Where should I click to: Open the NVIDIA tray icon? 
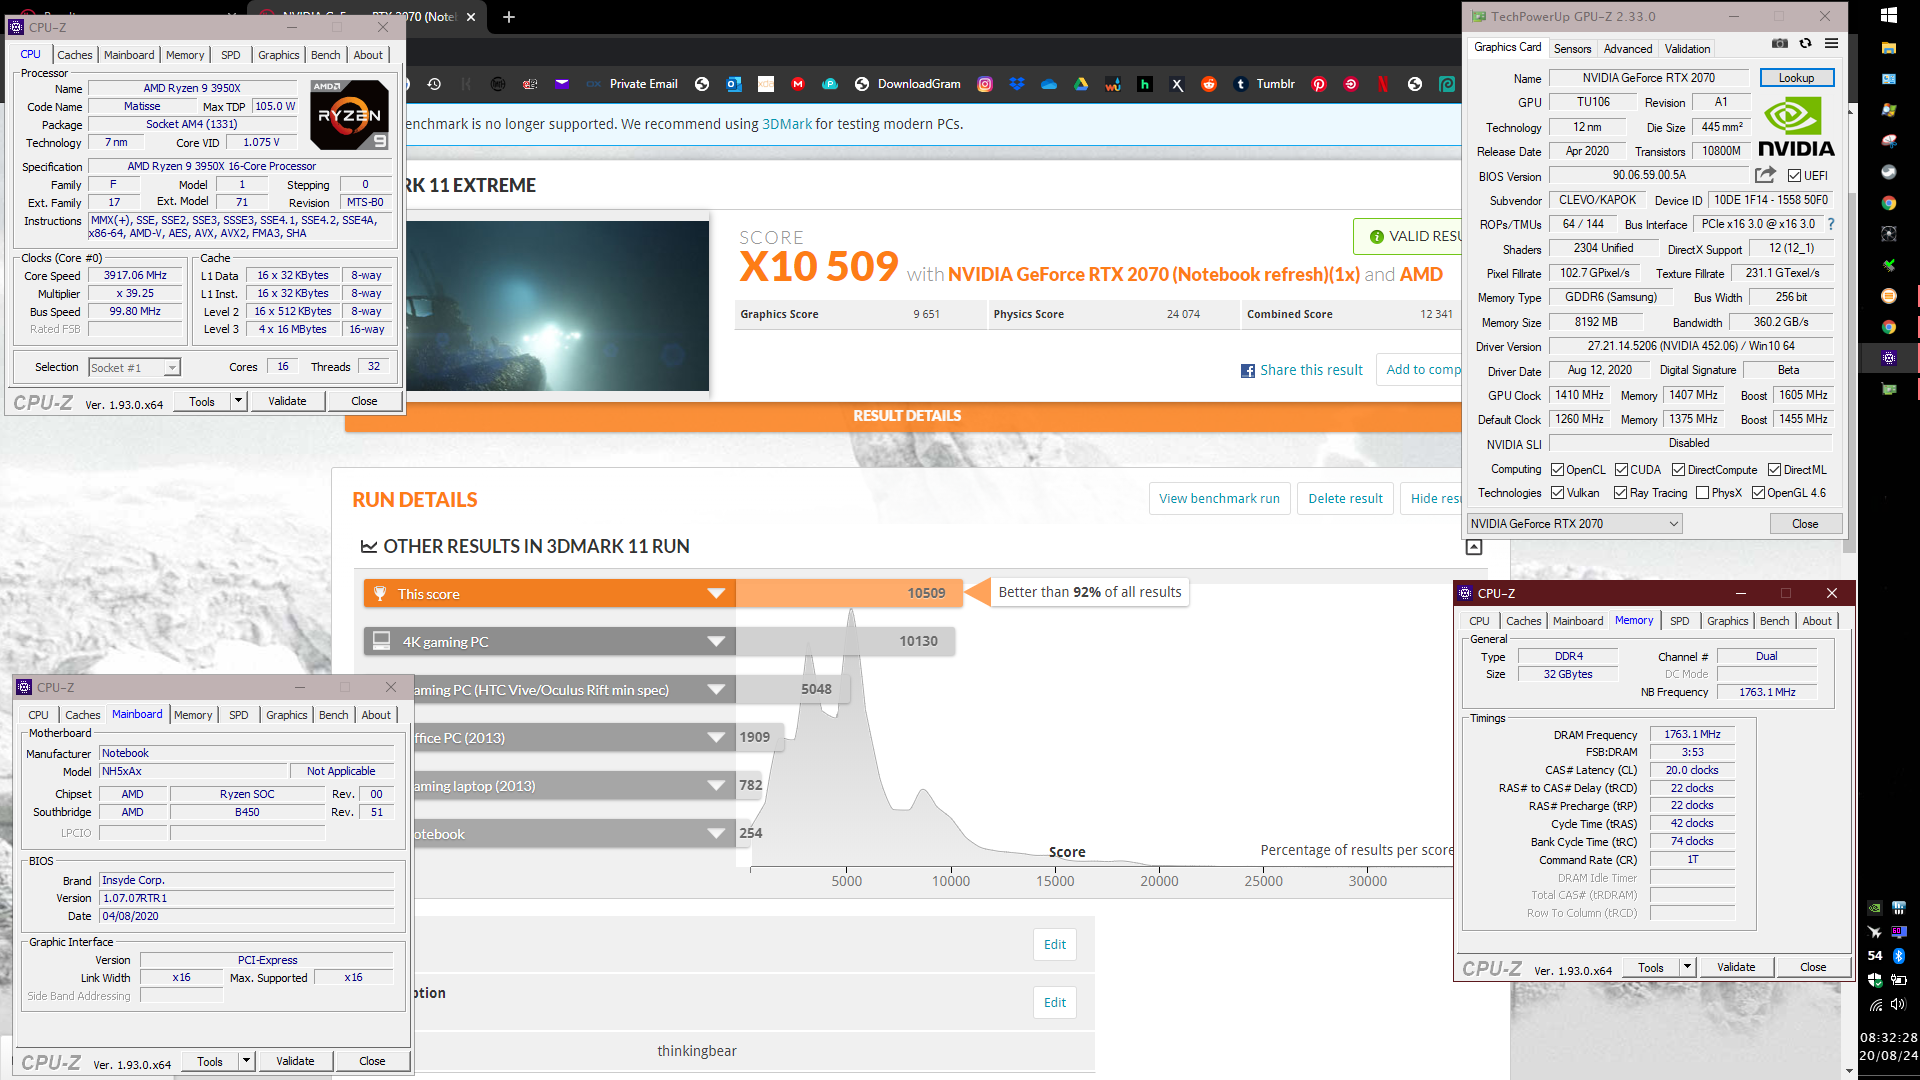click(1875, 908)
